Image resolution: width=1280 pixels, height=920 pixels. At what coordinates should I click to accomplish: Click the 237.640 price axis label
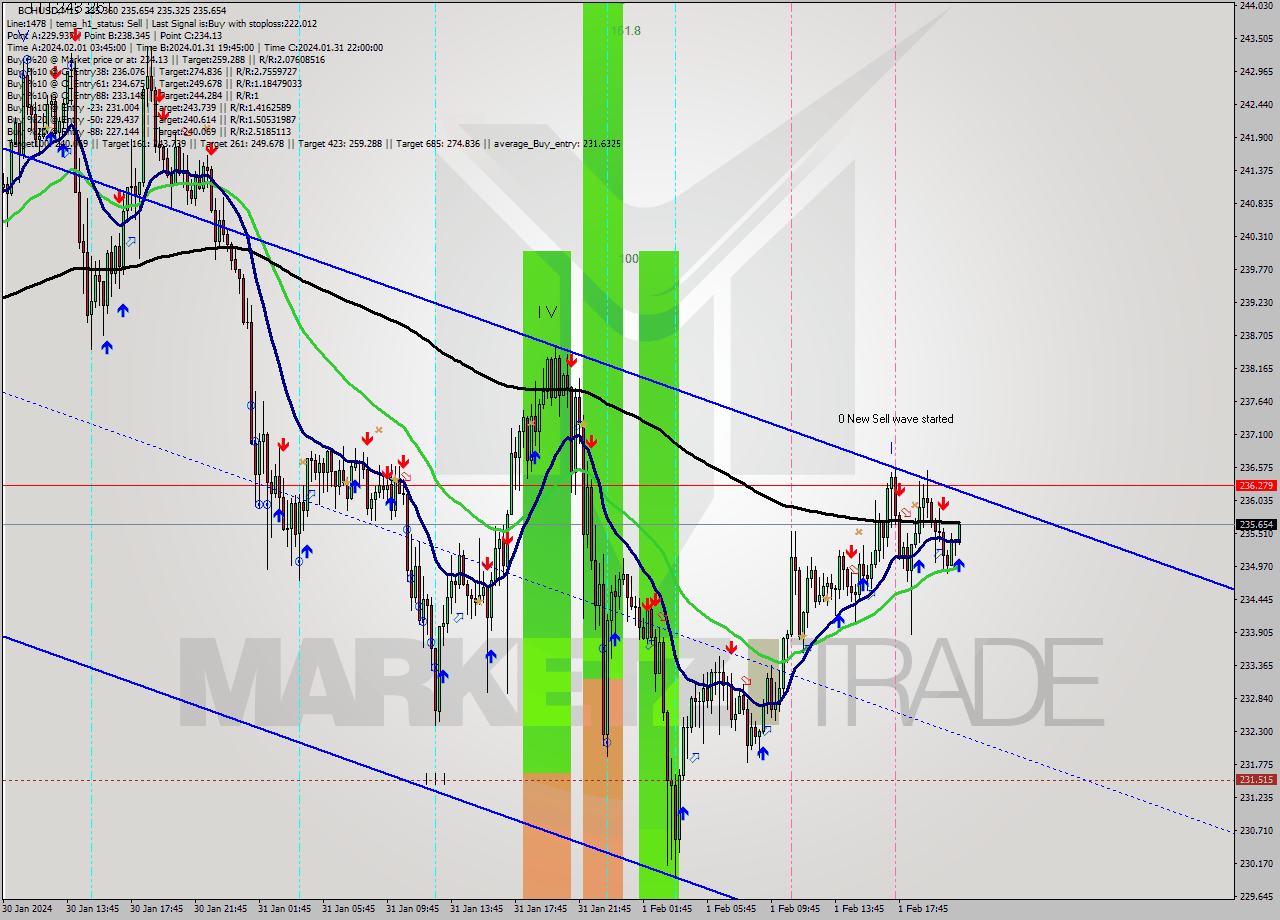(1255, 402)
